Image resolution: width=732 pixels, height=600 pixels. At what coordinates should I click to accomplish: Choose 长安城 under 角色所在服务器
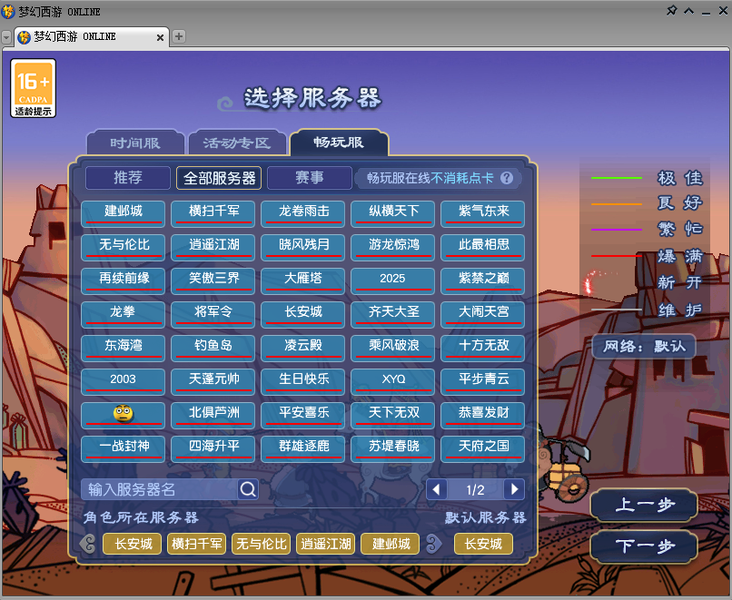point(133,544)
